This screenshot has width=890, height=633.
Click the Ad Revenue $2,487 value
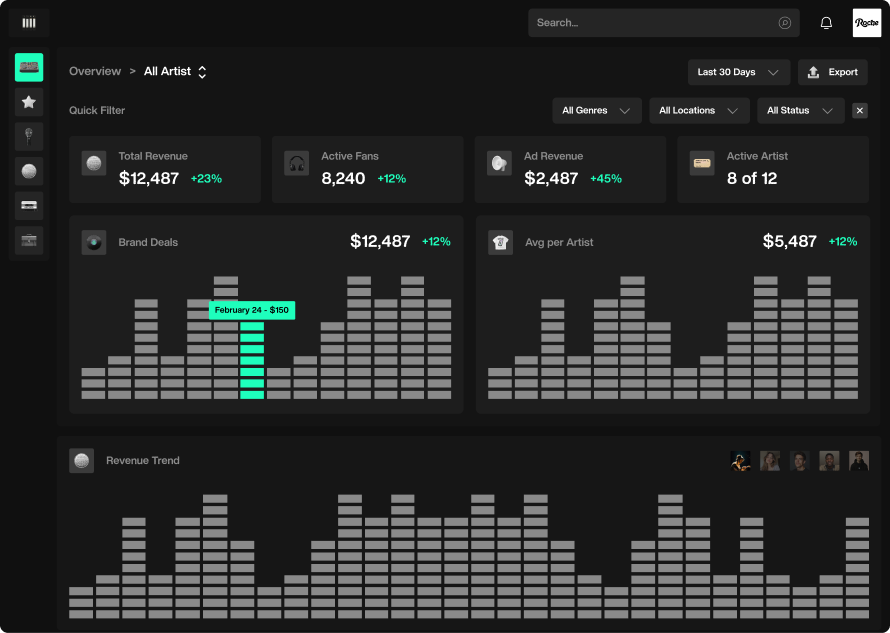551,178
